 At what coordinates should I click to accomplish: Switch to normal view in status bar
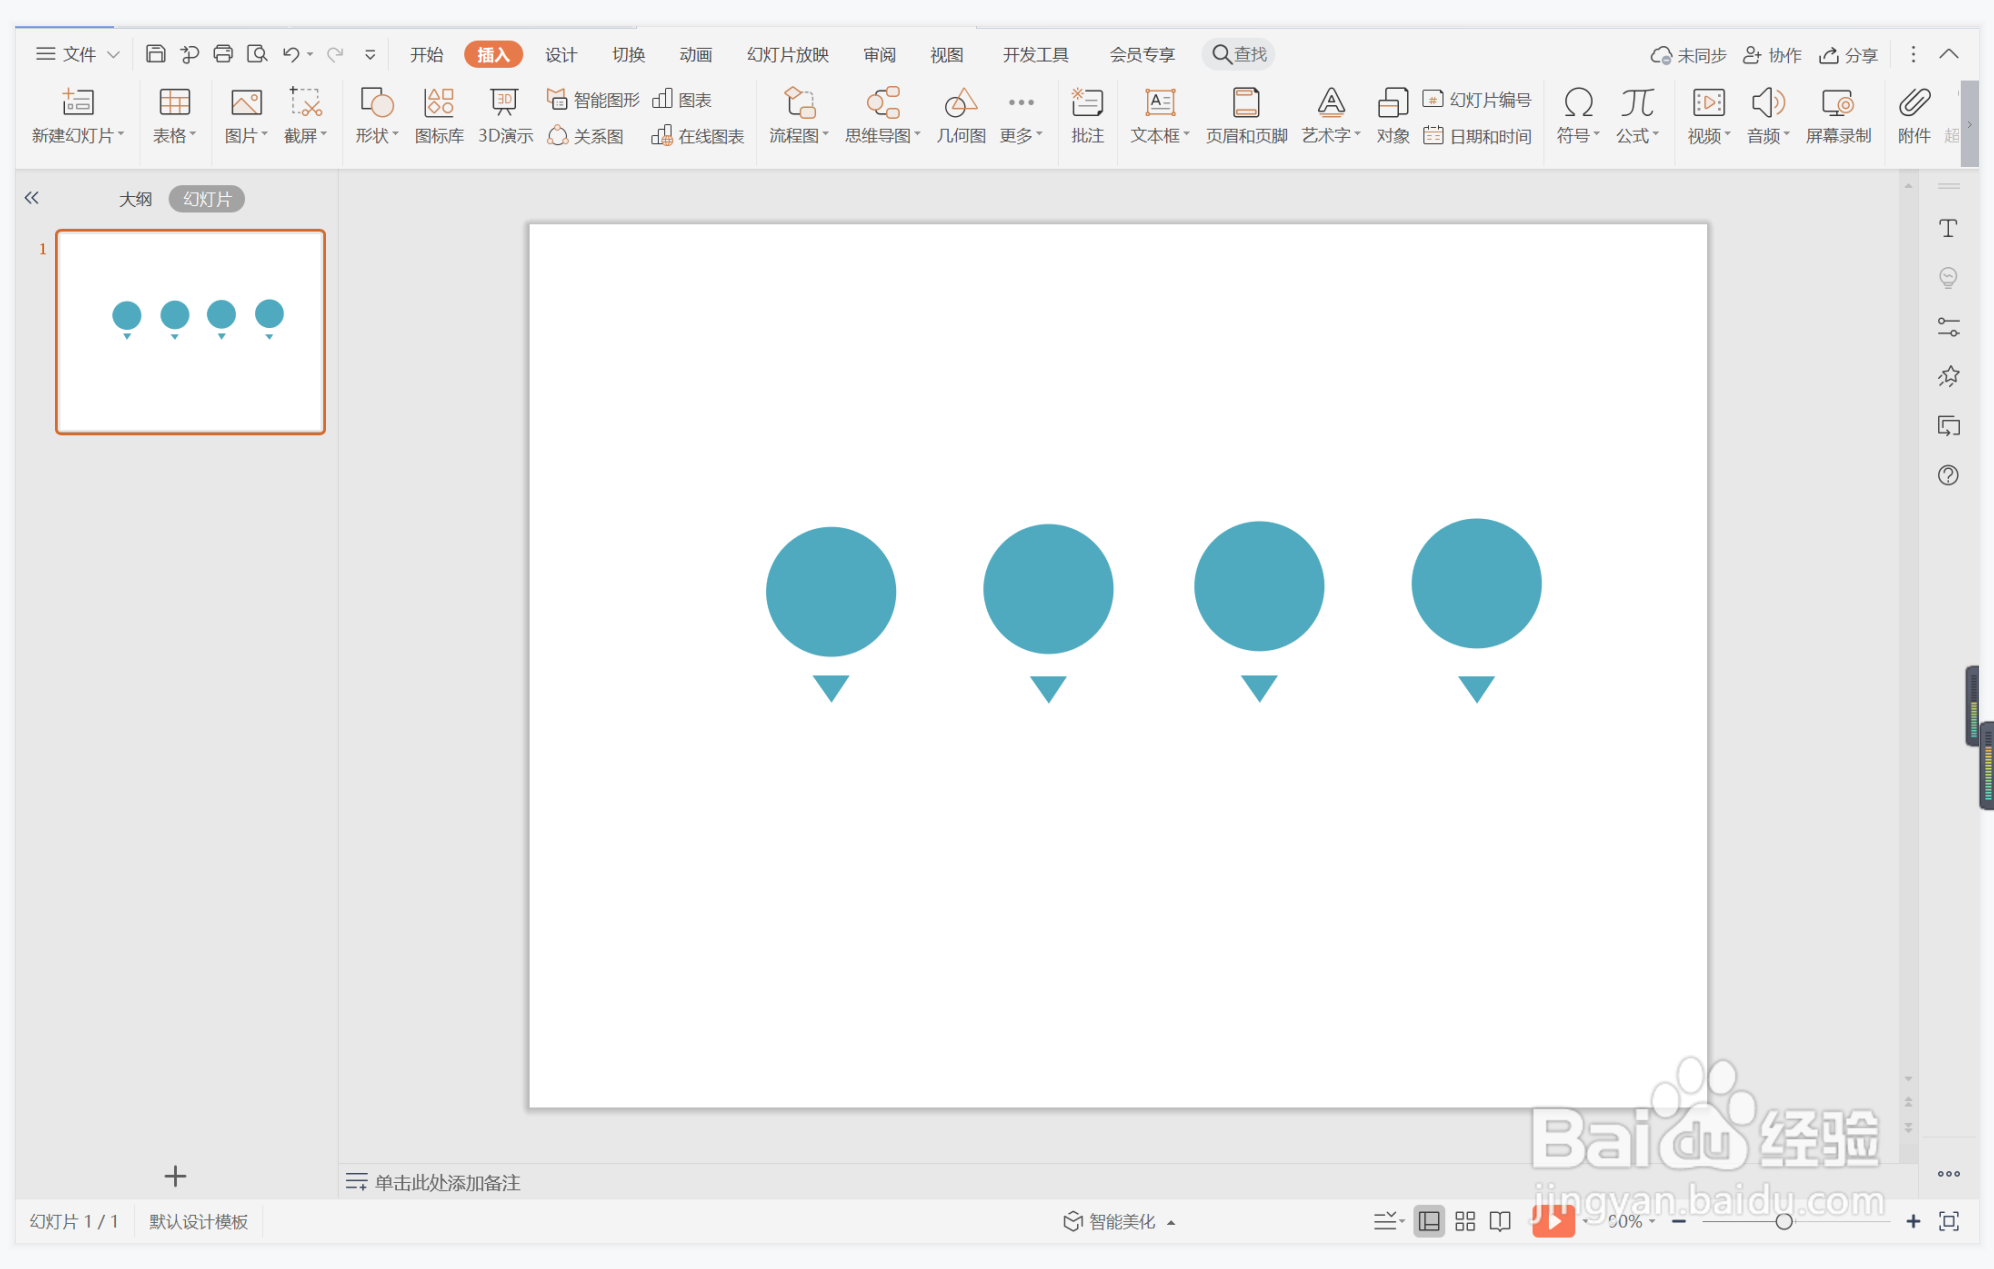point(1429,1221)
